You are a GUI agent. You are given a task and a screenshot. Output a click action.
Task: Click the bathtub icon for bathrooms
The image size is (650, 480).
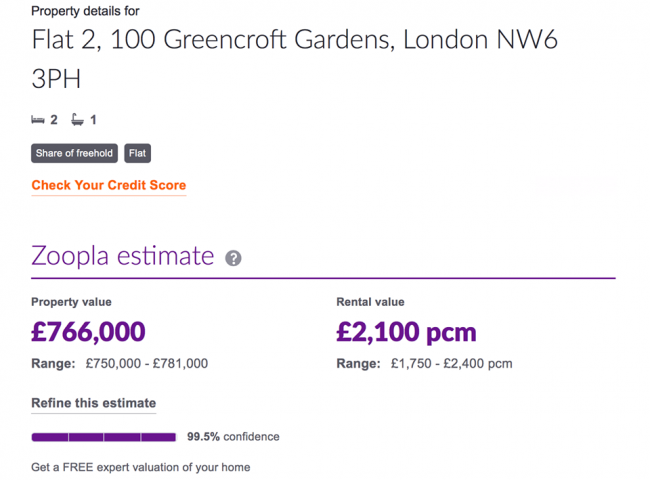coord(78,120)
